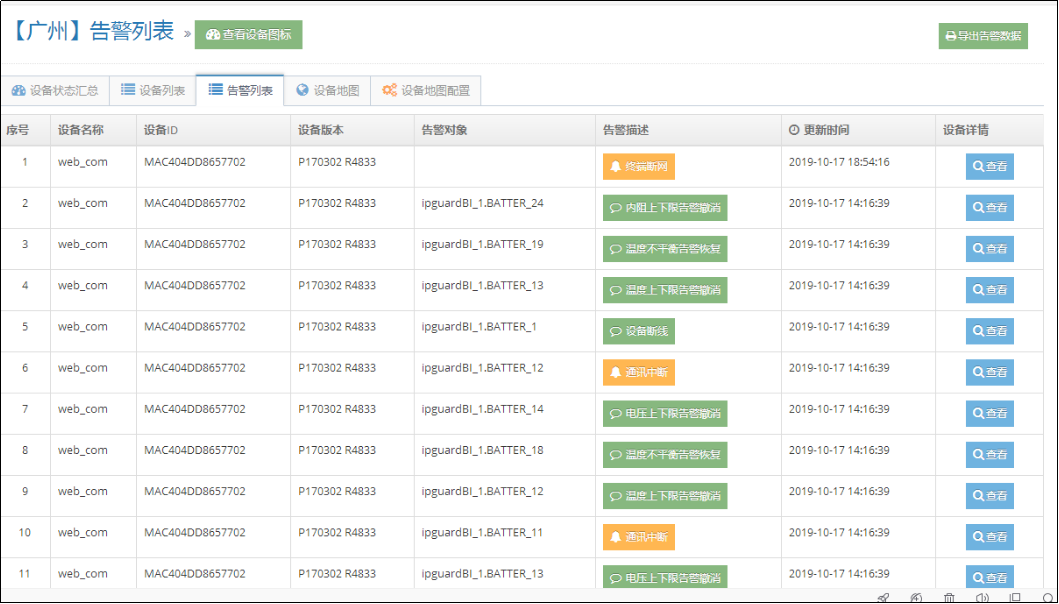Click the rocket icon in bottom bar

coord(883,597)
